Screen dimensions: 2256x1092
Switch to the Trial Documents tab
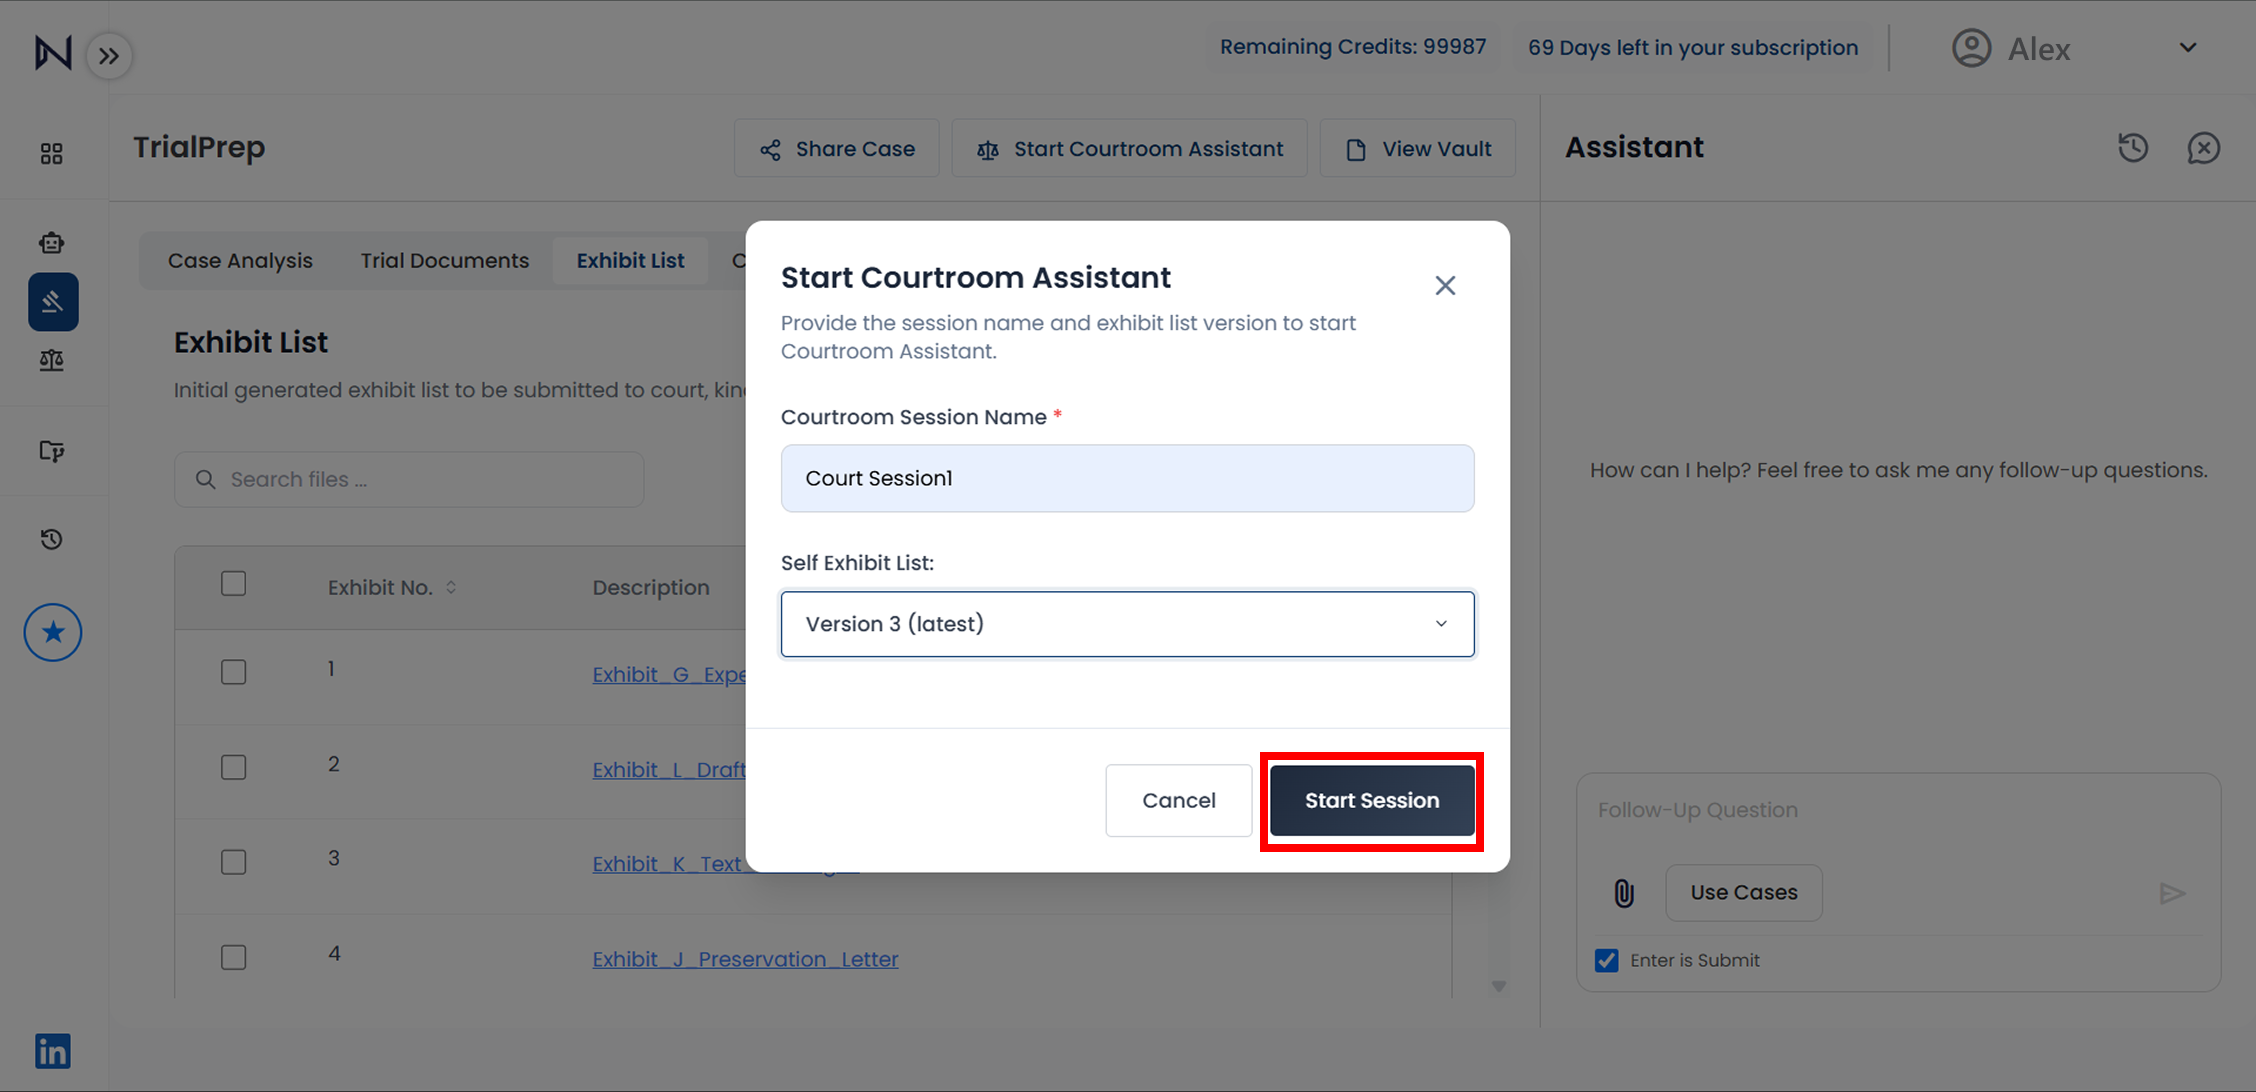point(444,260)
